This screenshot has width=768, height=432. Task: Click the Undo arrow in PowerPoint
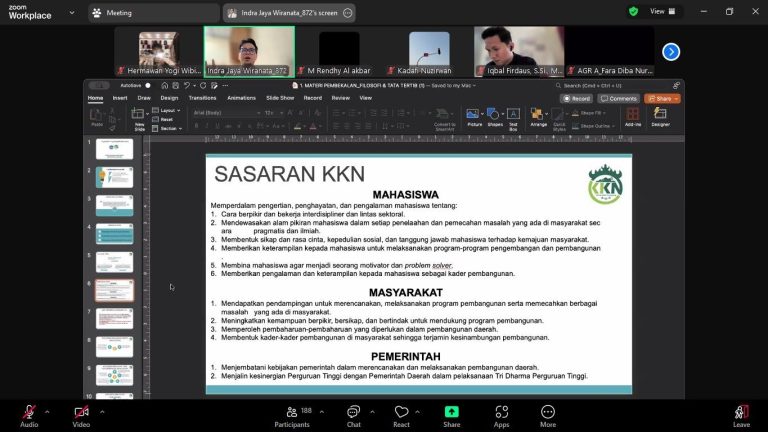pyautogui.click(x=187, y=86)
